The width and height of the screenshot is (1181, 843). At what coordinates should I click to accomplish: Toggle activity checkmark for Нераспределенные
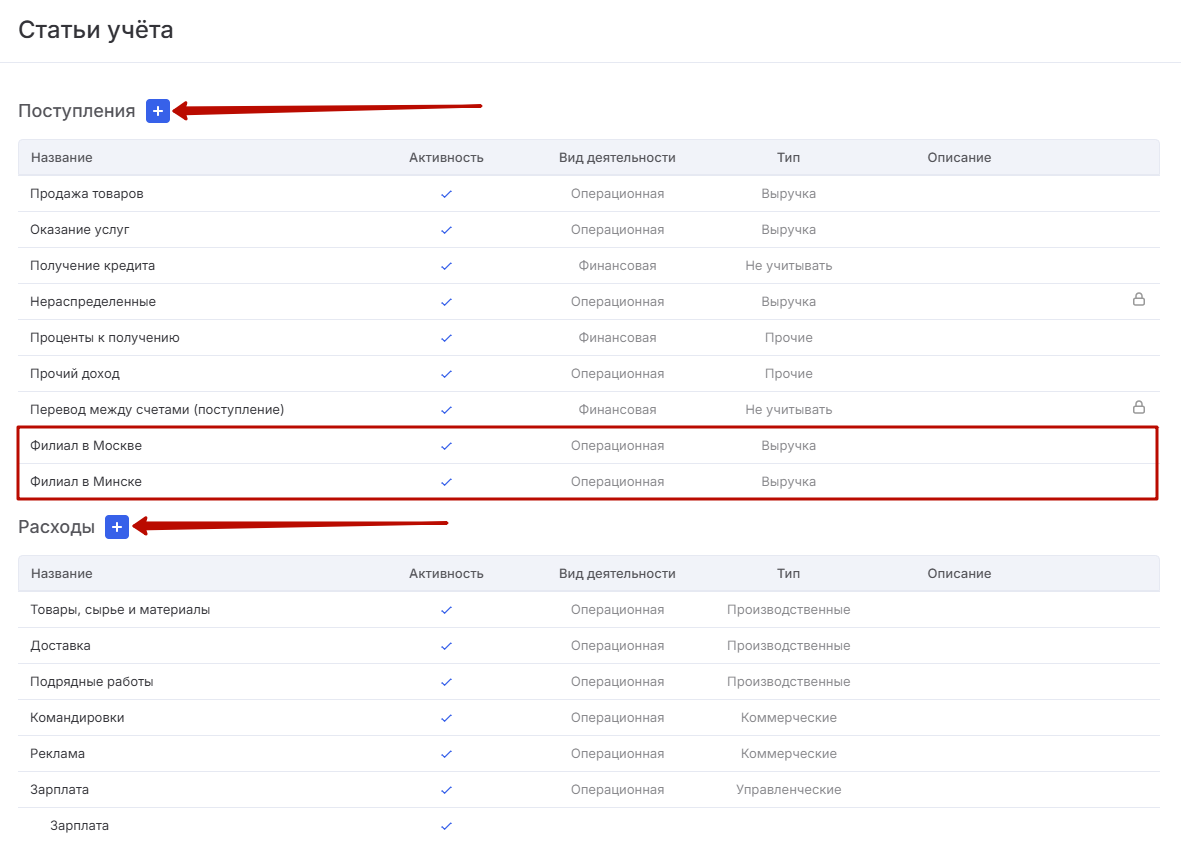coord(446,302)
